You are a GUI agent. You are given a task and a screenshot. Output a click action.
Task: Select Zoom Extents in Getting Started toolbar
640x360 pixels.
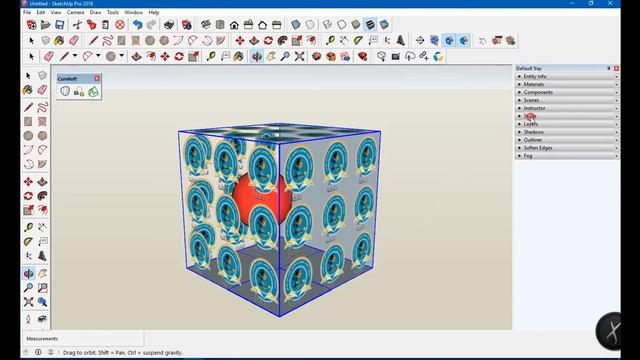pos(299,56)
